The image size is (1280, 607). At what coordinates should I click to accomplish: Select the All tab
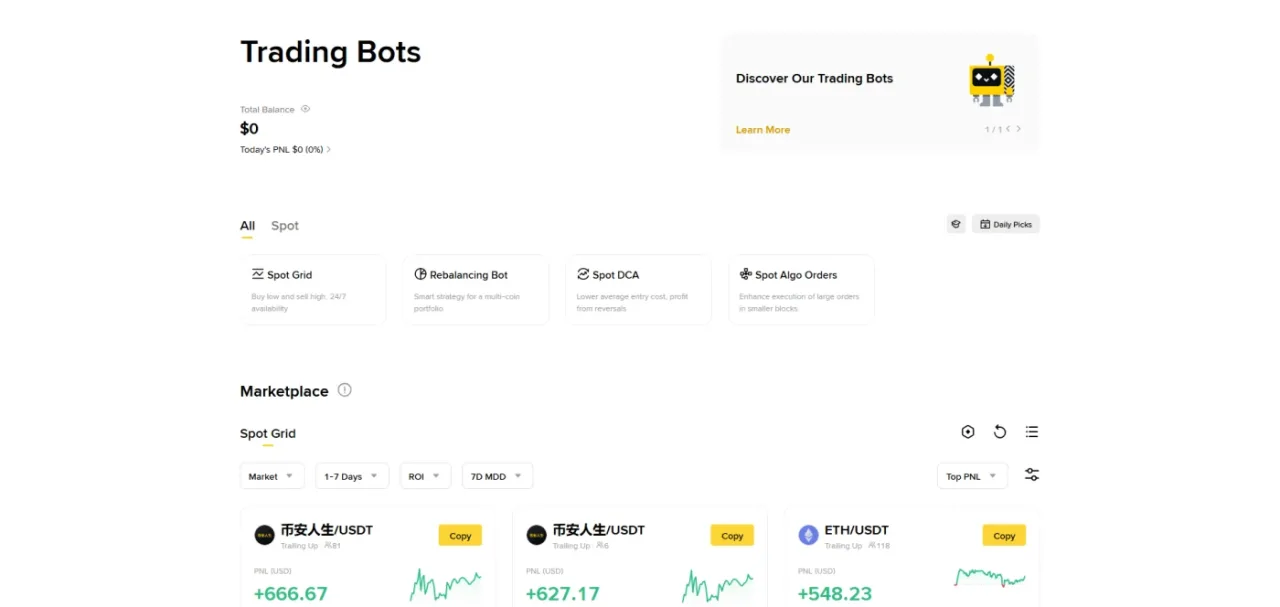point(247,226)
